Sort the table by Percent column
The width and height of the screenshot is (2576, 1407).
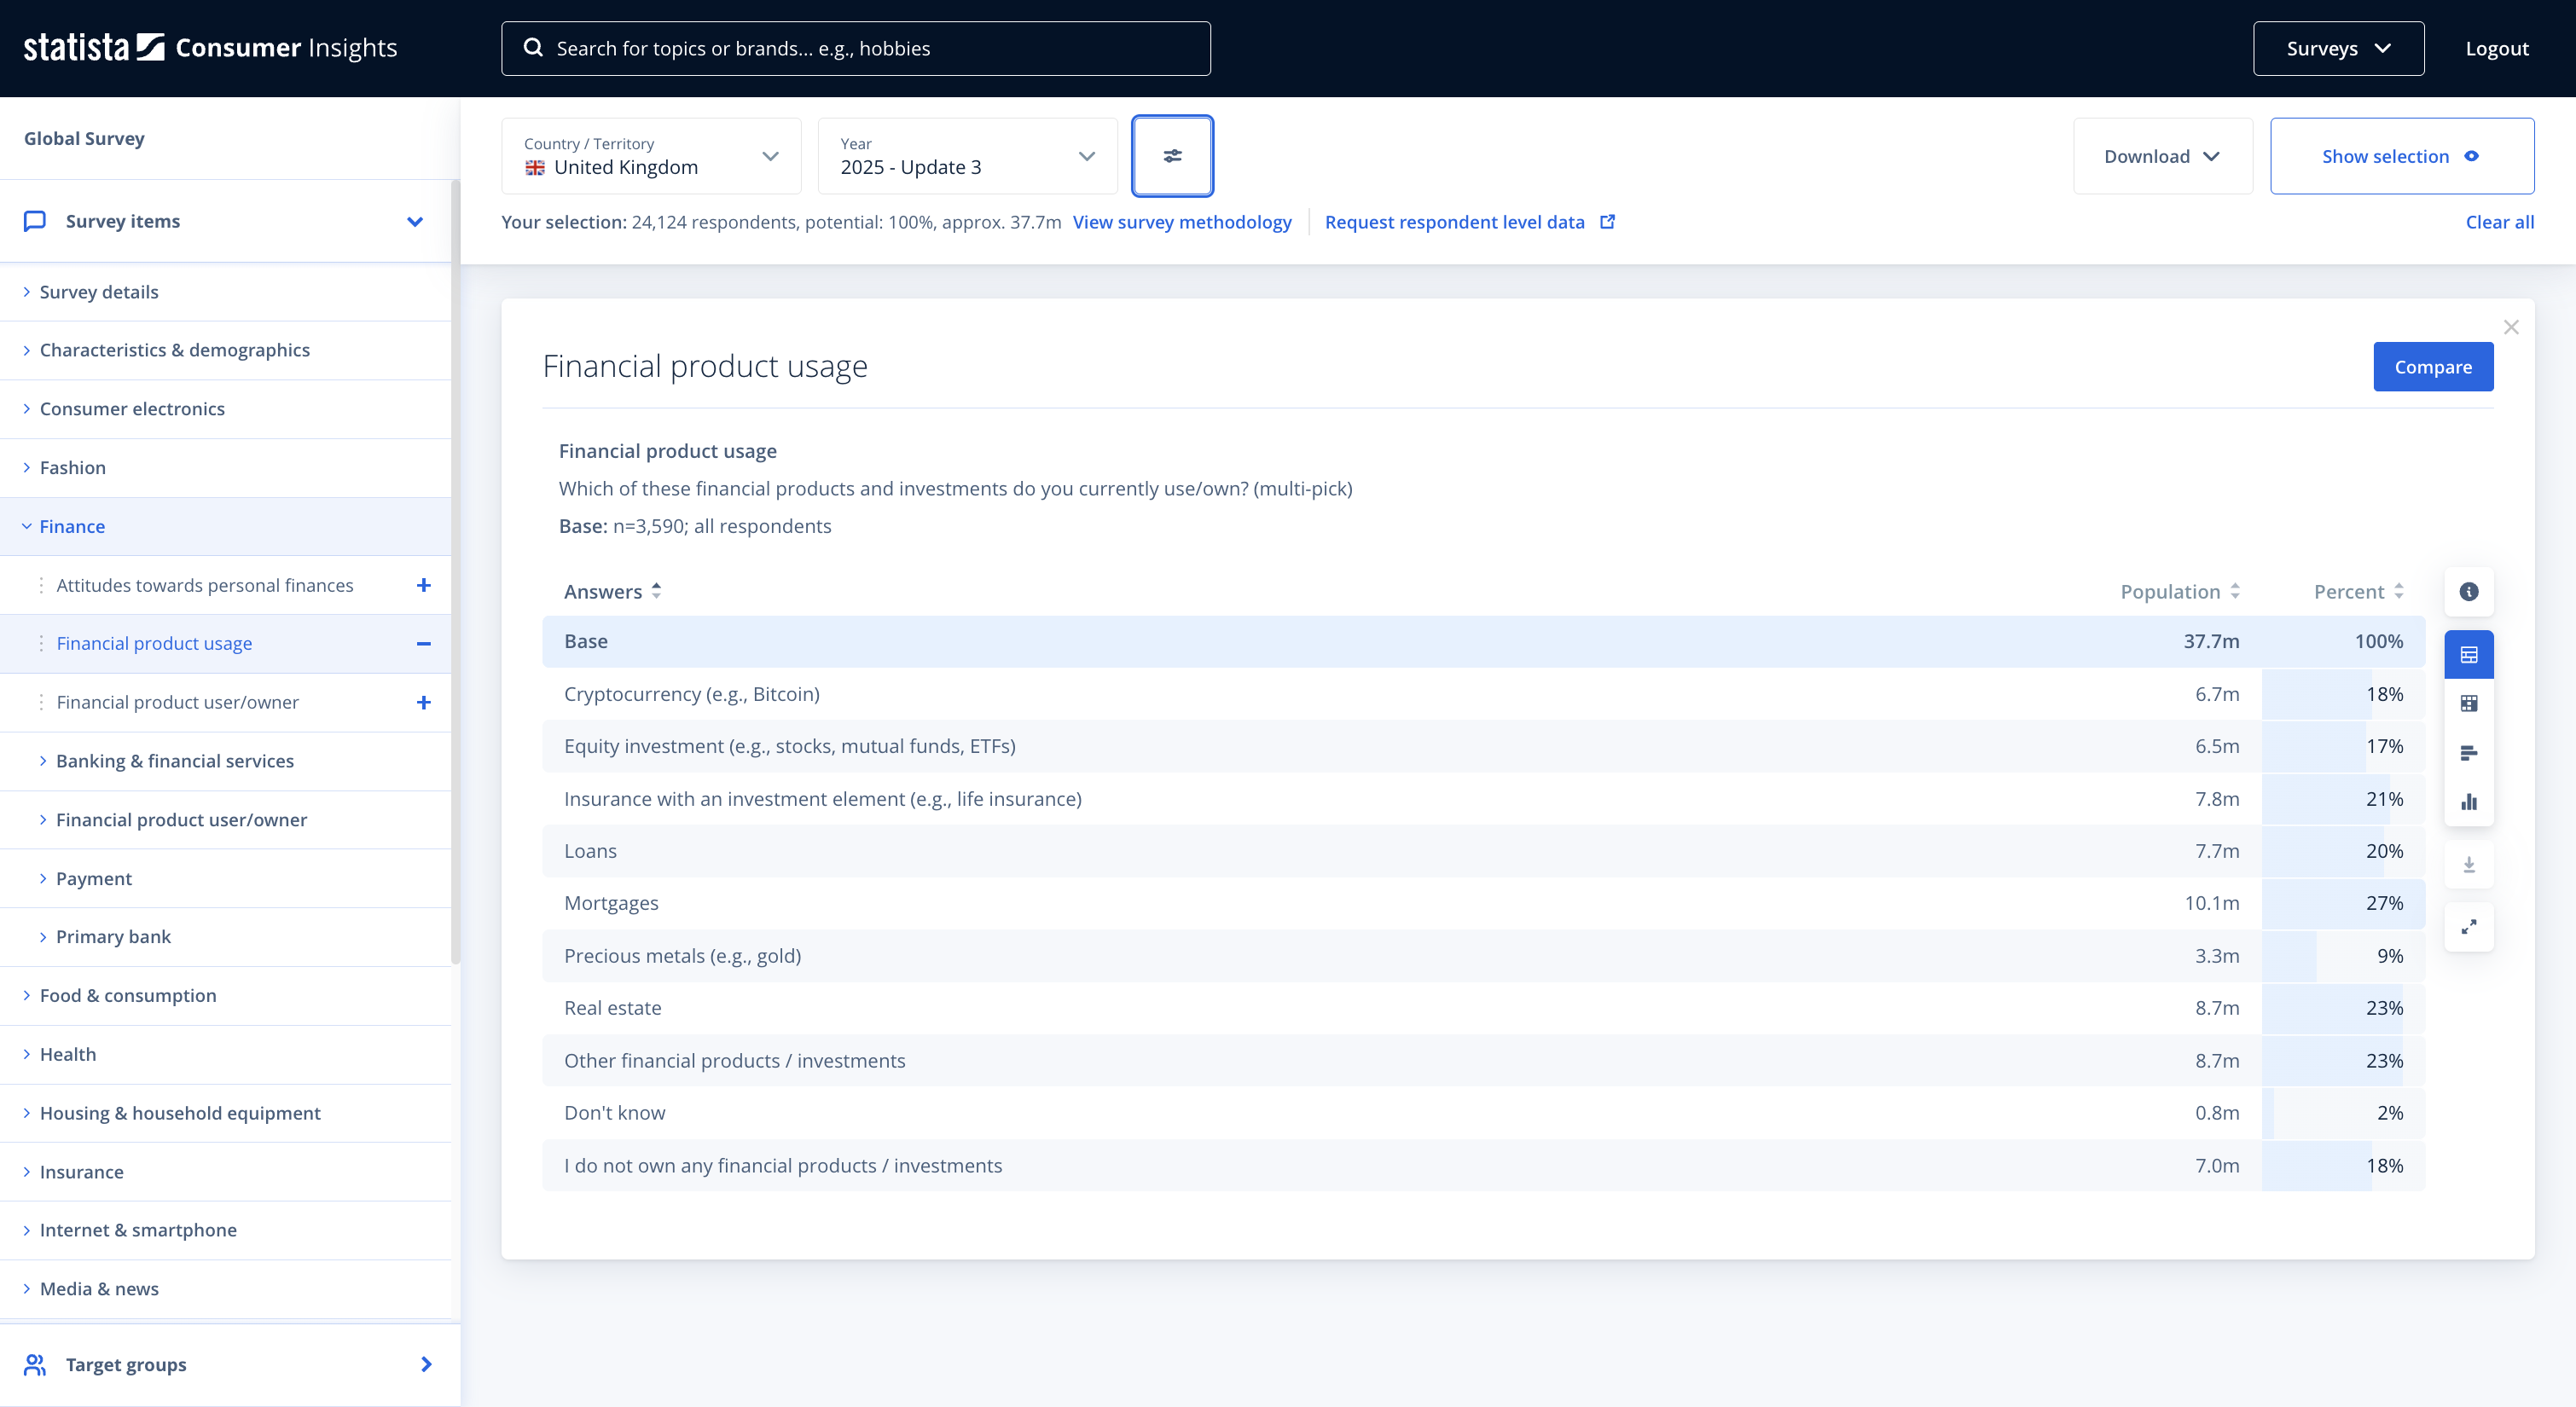coord(2358,592)
